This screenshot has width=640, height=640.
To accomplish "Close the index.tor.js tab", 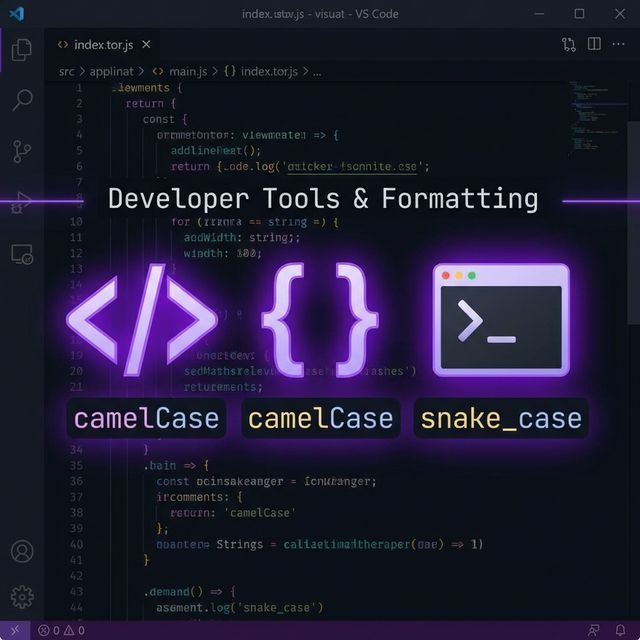I will [x=146, y=45].
